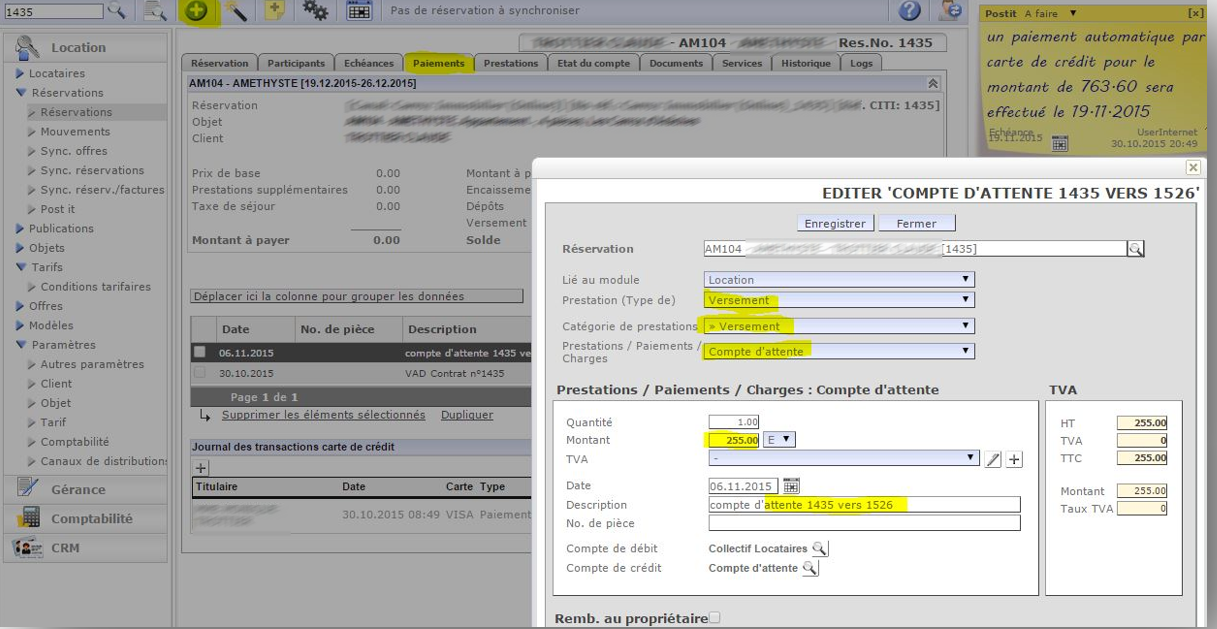Toggle the Remb. au propriétaire checkbox
The image size is (1217, 629).
pos(714,618)
